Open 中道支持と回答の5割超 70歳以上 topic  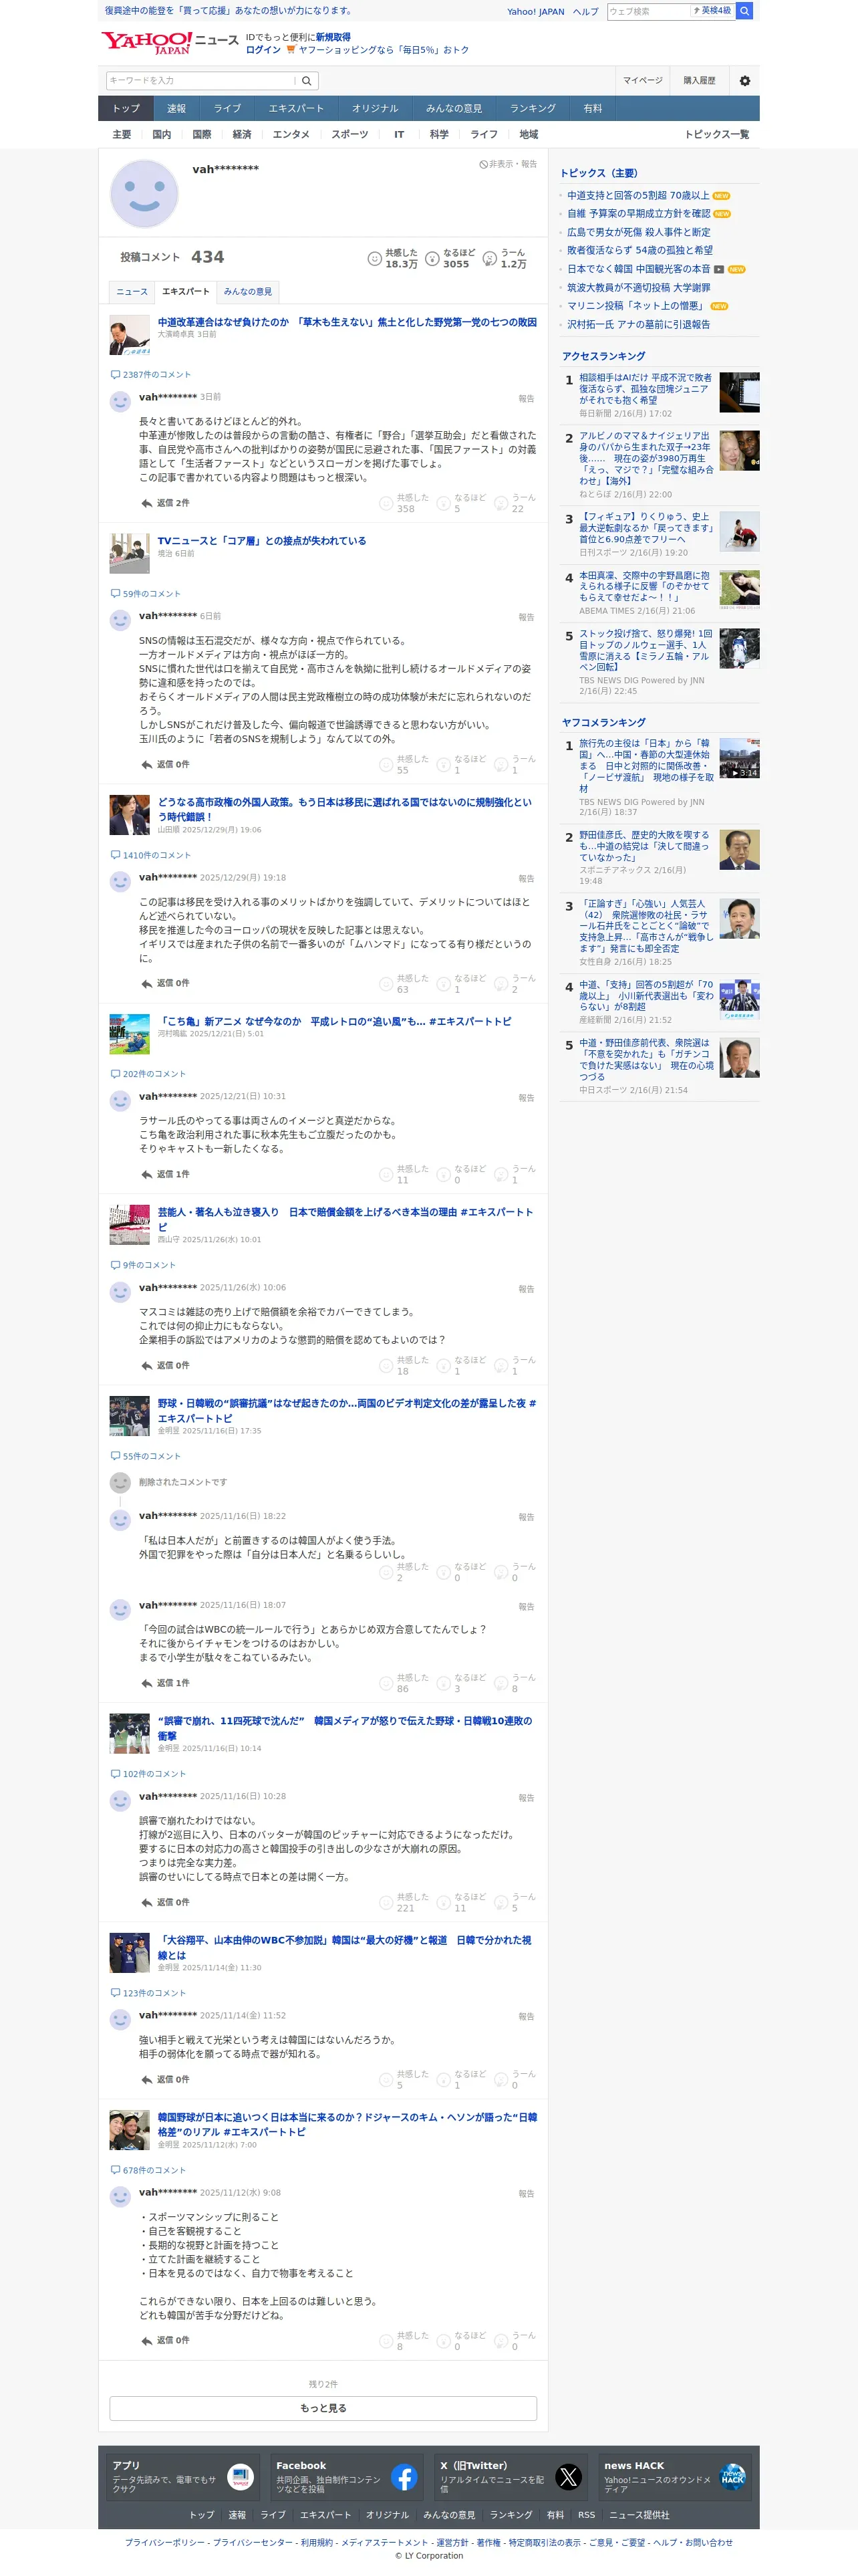click(x=638, y=196)
